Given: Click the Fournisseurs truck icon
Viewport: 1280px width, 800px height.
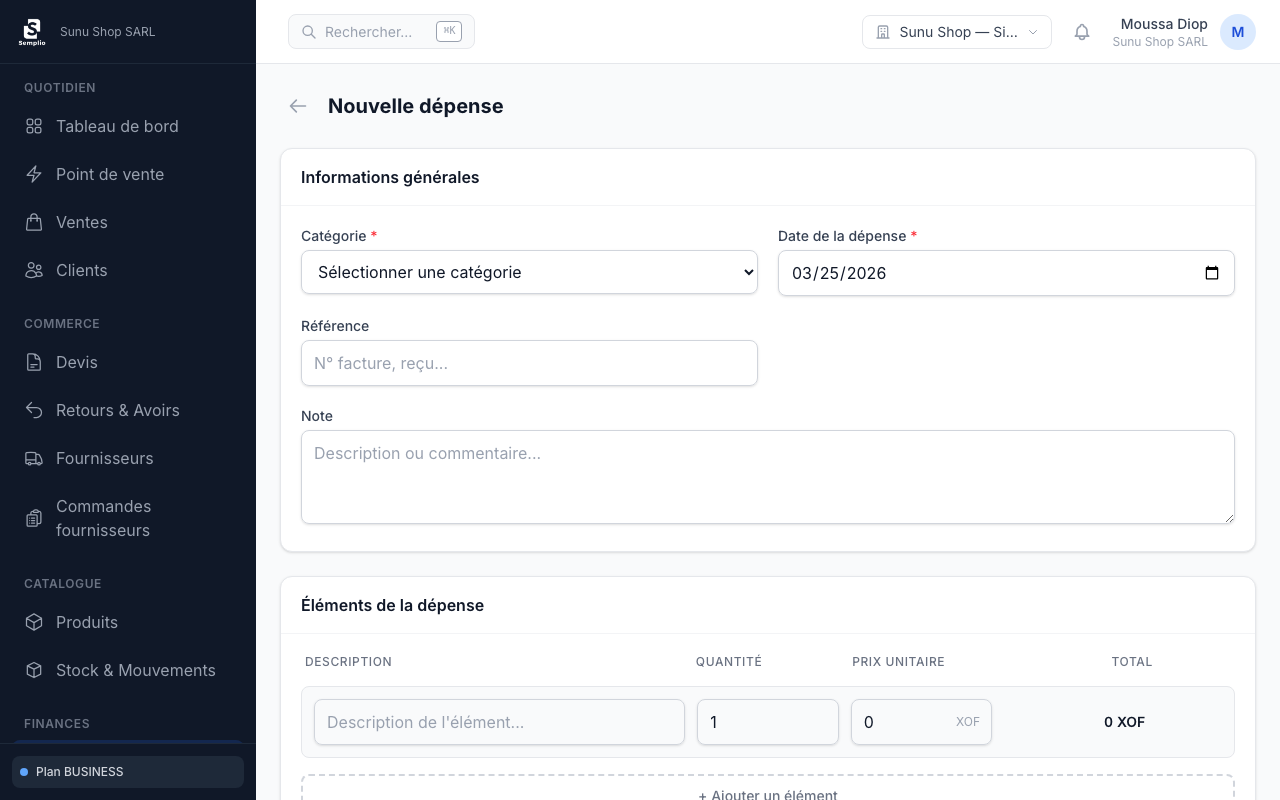Looking at the screenshot, I should (x=34, y=458).
